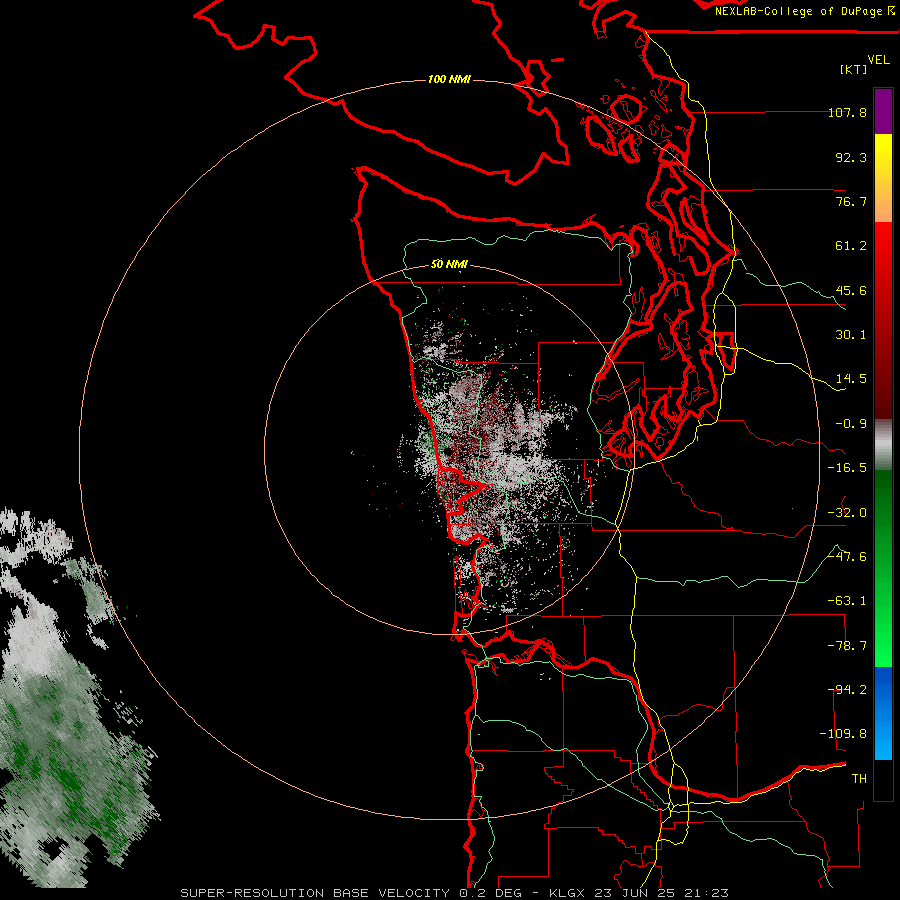Viewport: 900px width, 900px height.
Task: Click the -0.9 velocity scale value
Action: click(851, 424)
